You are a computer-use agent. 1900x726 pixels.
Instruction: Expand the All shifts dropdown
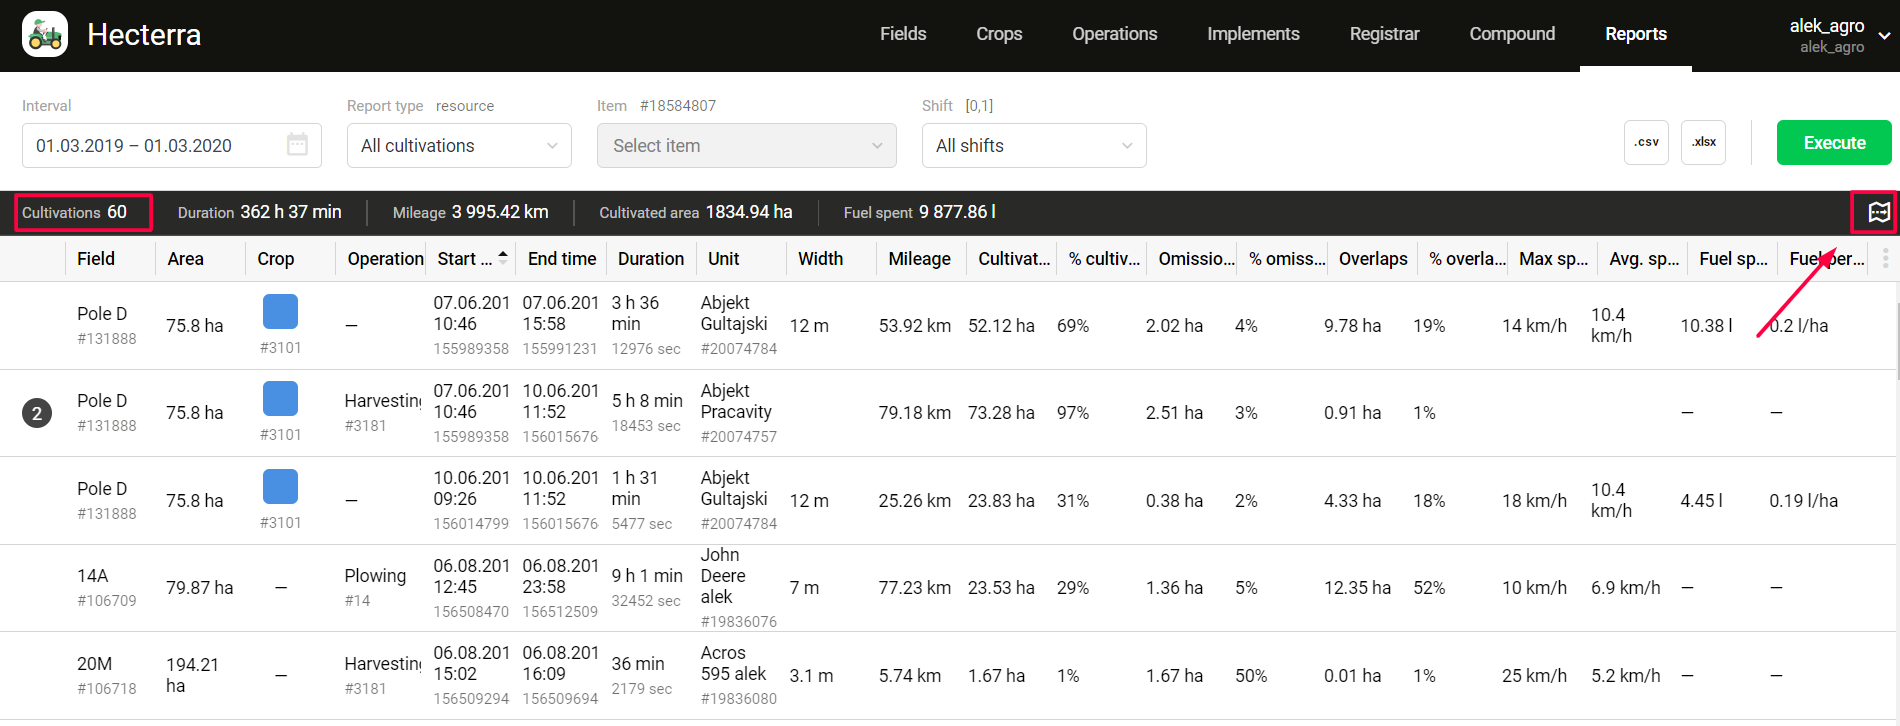point(1033,146)
